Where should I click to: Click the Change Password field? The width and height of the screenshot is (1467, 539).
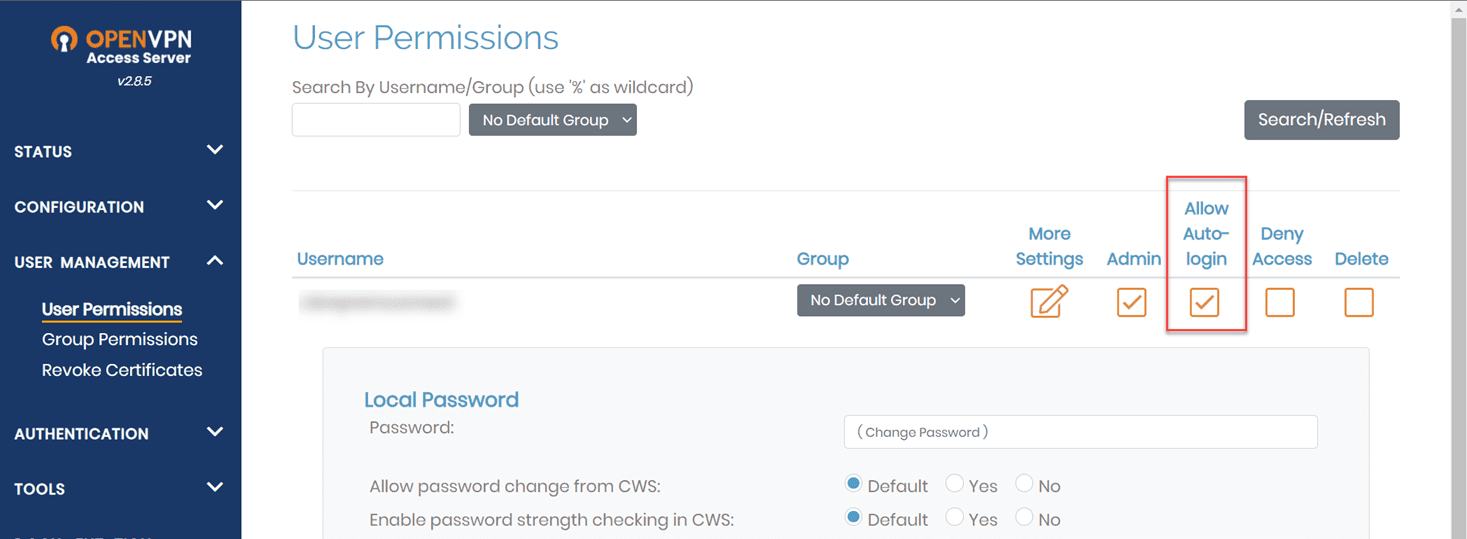pyautogui.click(x=1080, y=432)
